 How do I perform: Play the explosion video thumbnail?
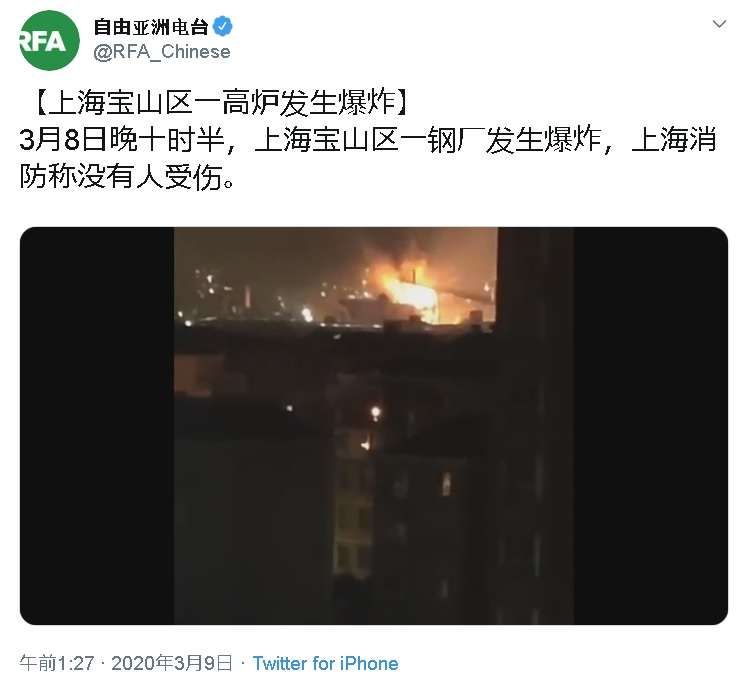(x=374, y=426)
